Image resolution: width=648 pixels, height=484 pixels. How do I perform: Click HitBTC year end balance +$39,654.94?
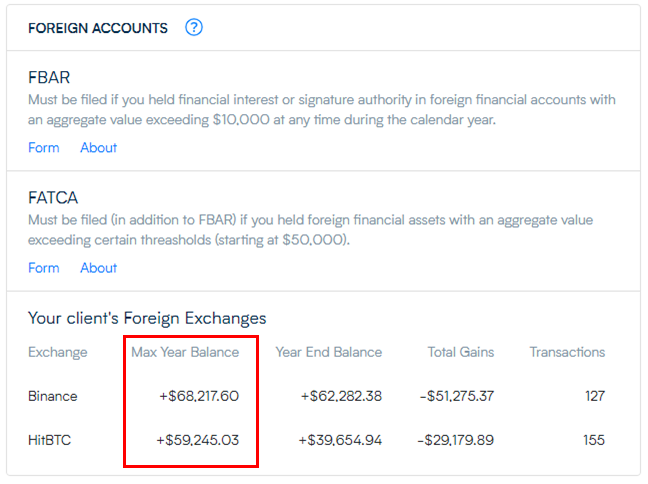[341, 440]
